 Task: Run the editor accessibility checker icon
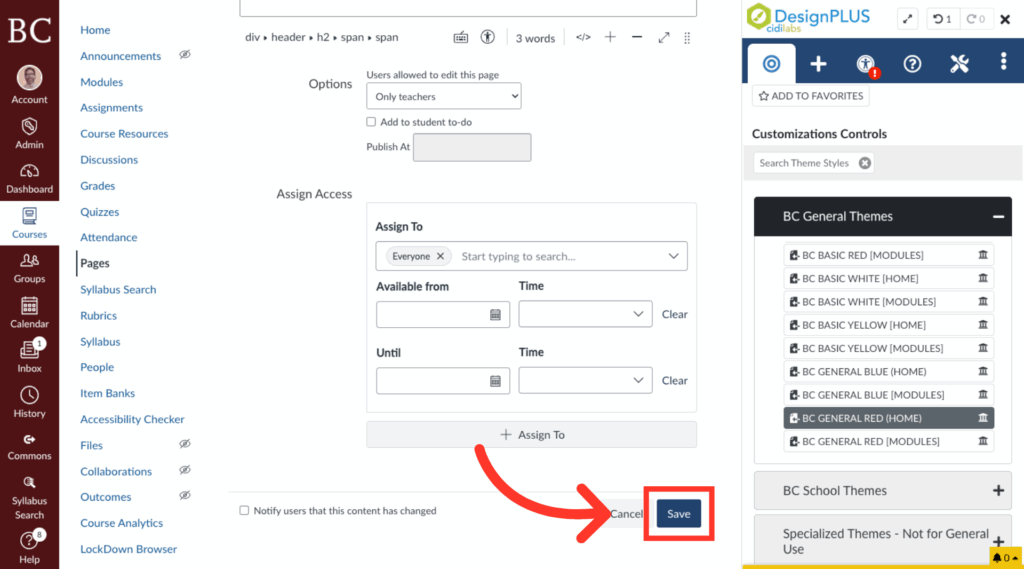pos(487,37)
